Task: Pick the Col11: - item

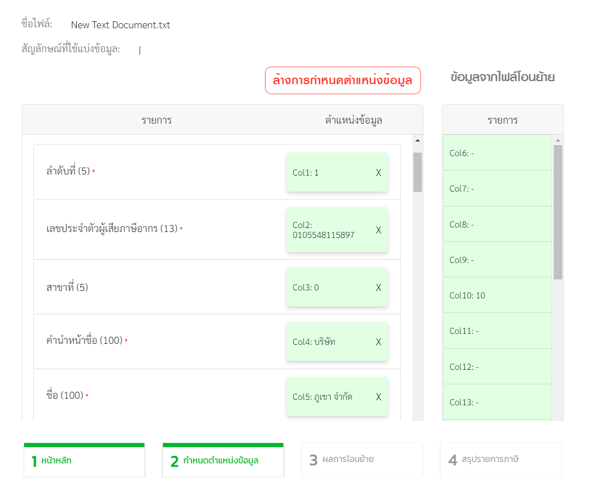Action: pos(497,331)
